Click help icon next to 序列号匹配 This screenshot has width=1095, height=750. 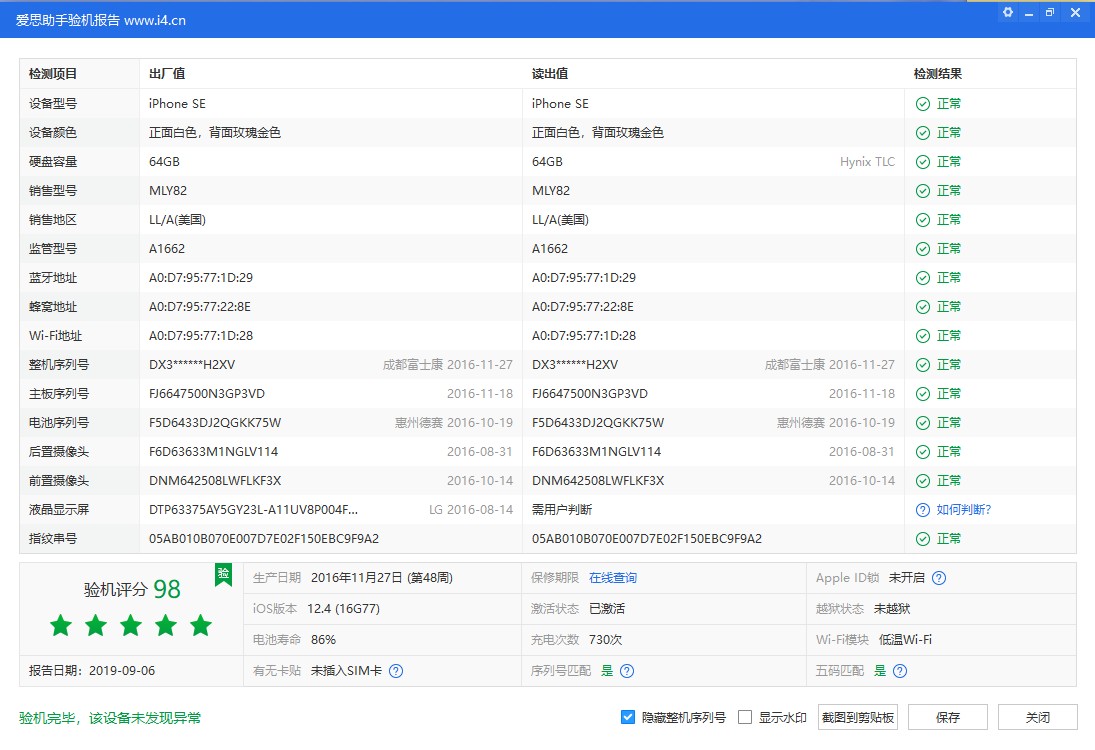coord(627,671)
